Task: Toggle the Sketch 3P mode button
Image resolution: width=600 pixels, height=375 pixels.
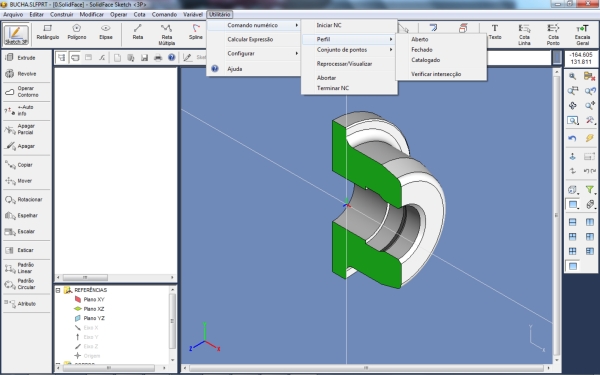Action: point(16,34)
